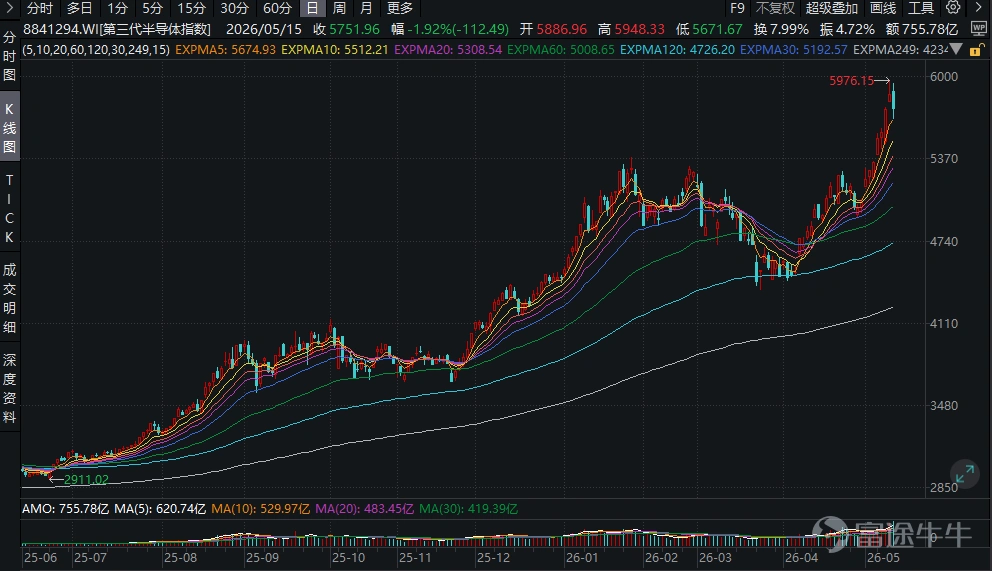Click the index name 8841294.WI 第三代半导体指数

[x=117, y=29]
